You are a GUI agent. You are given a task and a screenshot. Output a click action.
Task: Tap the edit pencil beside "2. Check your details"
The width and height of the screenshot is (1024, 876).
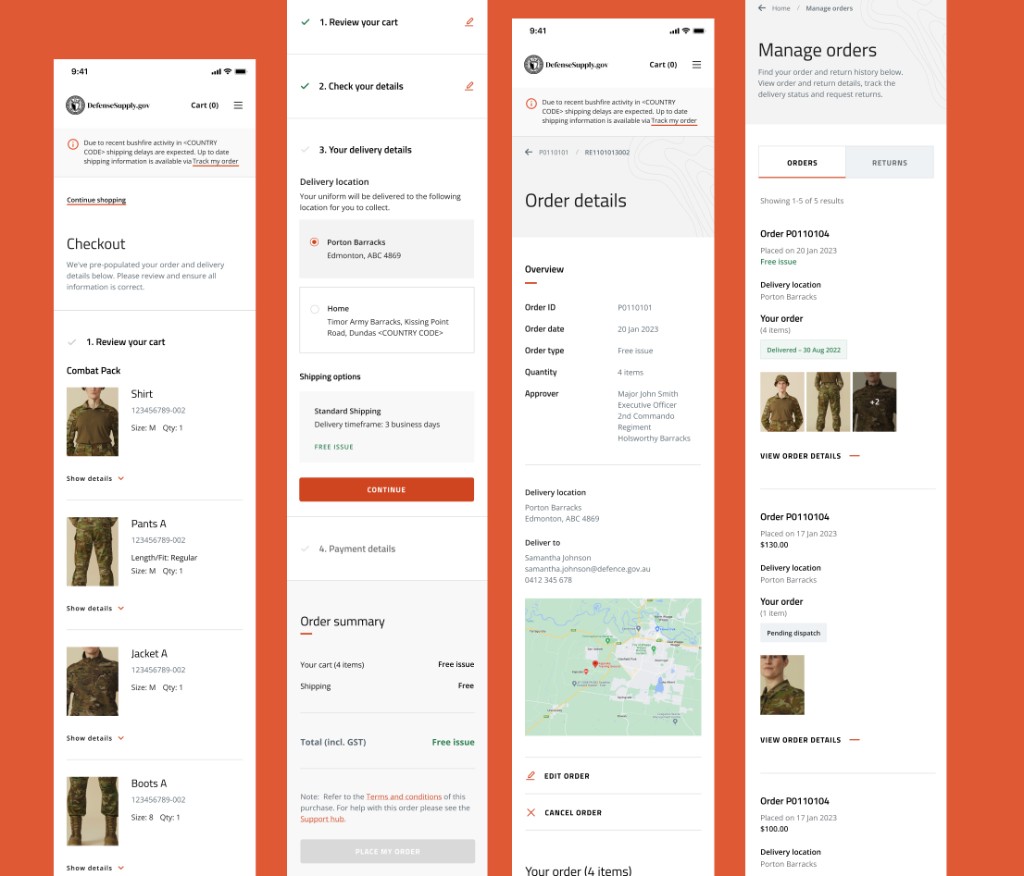[x=469, y=86]
